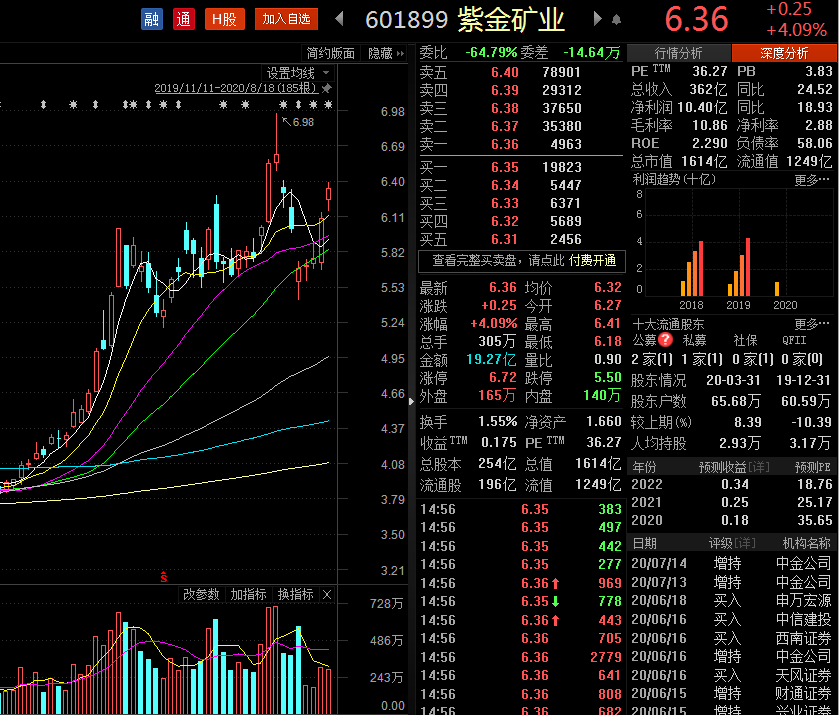Viewport: 839px width, 715px height.
Task: Go to previous stock with left arrow
Action: click(x=339, y=19)
